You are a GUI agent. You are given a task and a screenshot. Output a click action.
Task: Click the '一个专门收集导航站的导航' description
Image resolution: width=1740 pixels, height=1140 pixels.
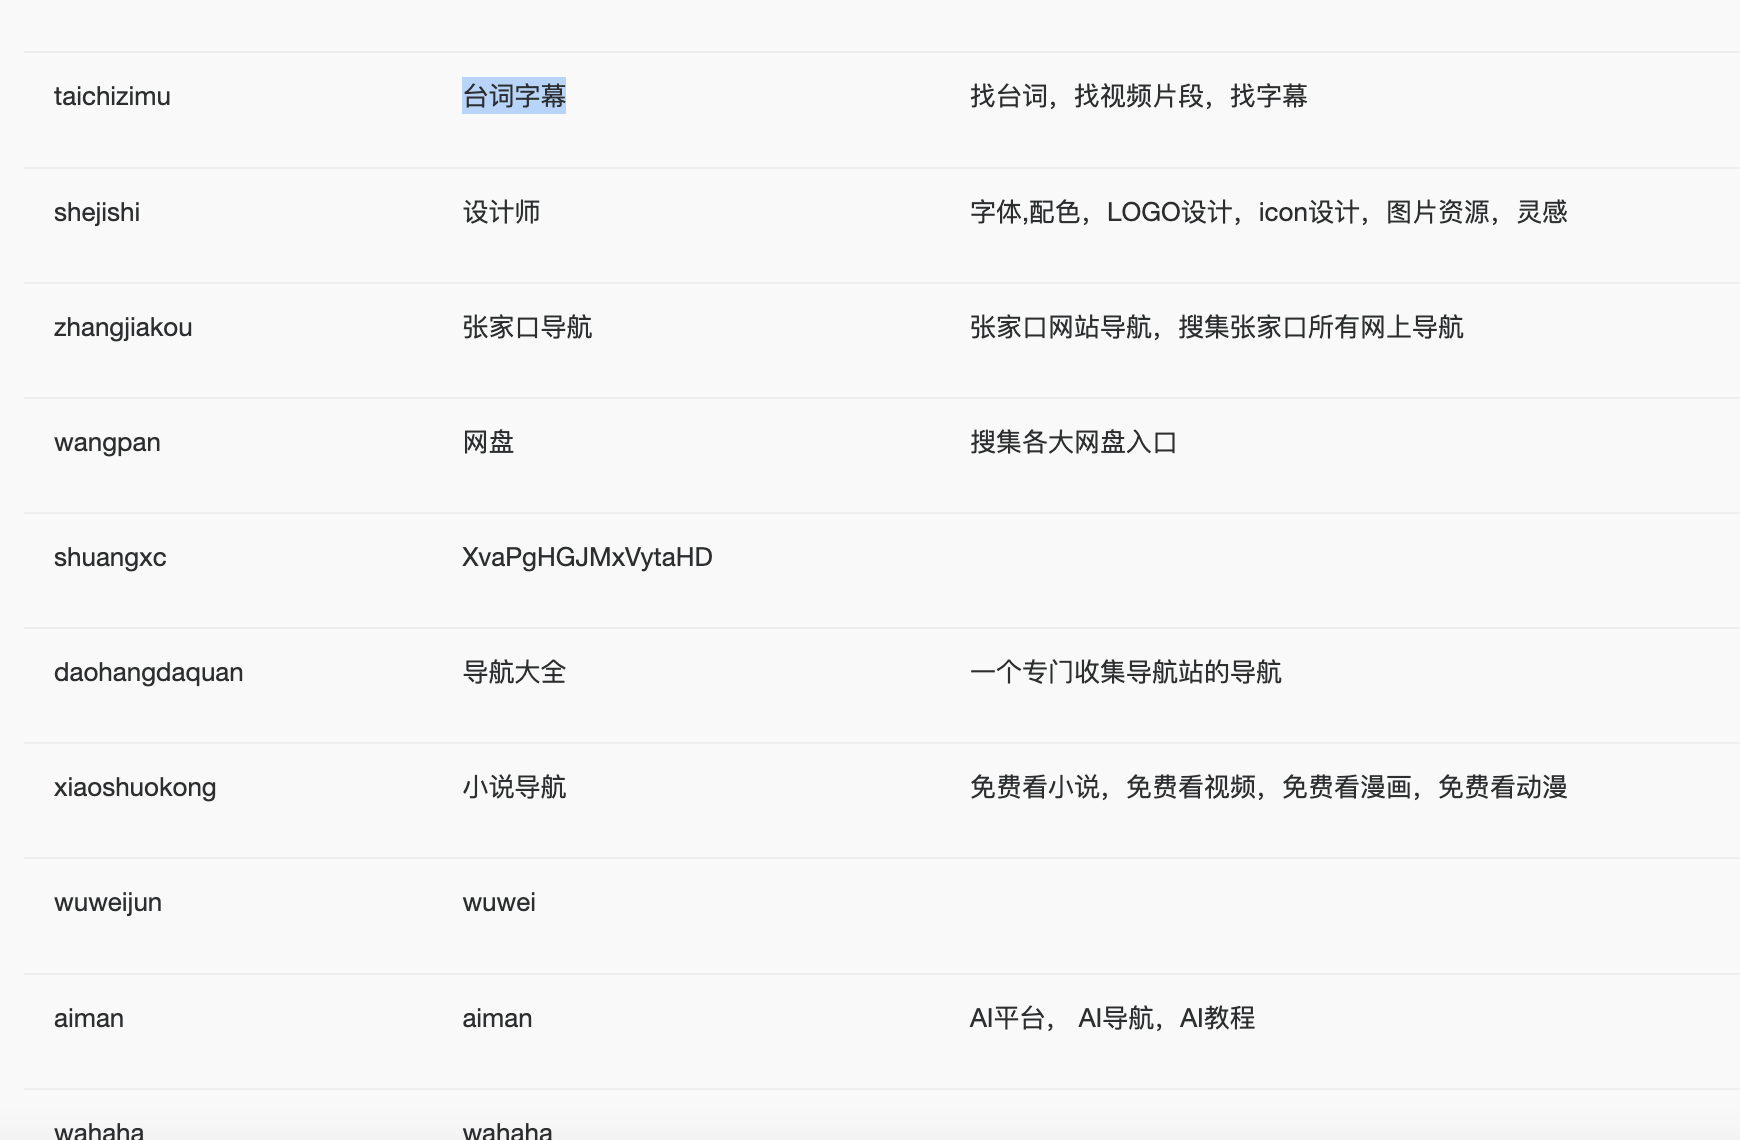click(1125, 672)
